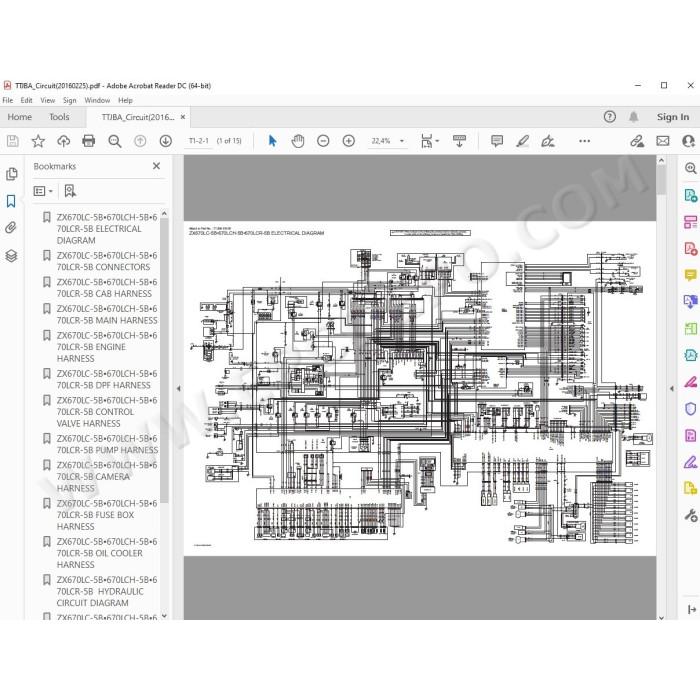Switch to the Home tab
The width and height of the screenshot is (700, 700).
tap(20, 117)
